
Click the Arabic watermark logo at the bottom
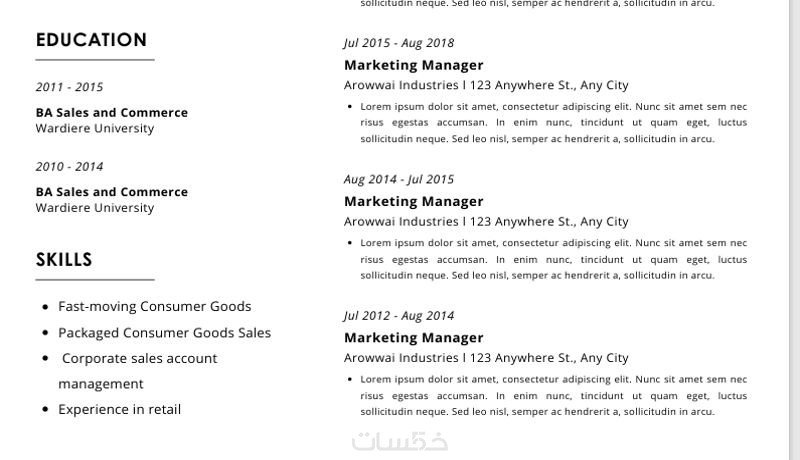click(399, 442)
